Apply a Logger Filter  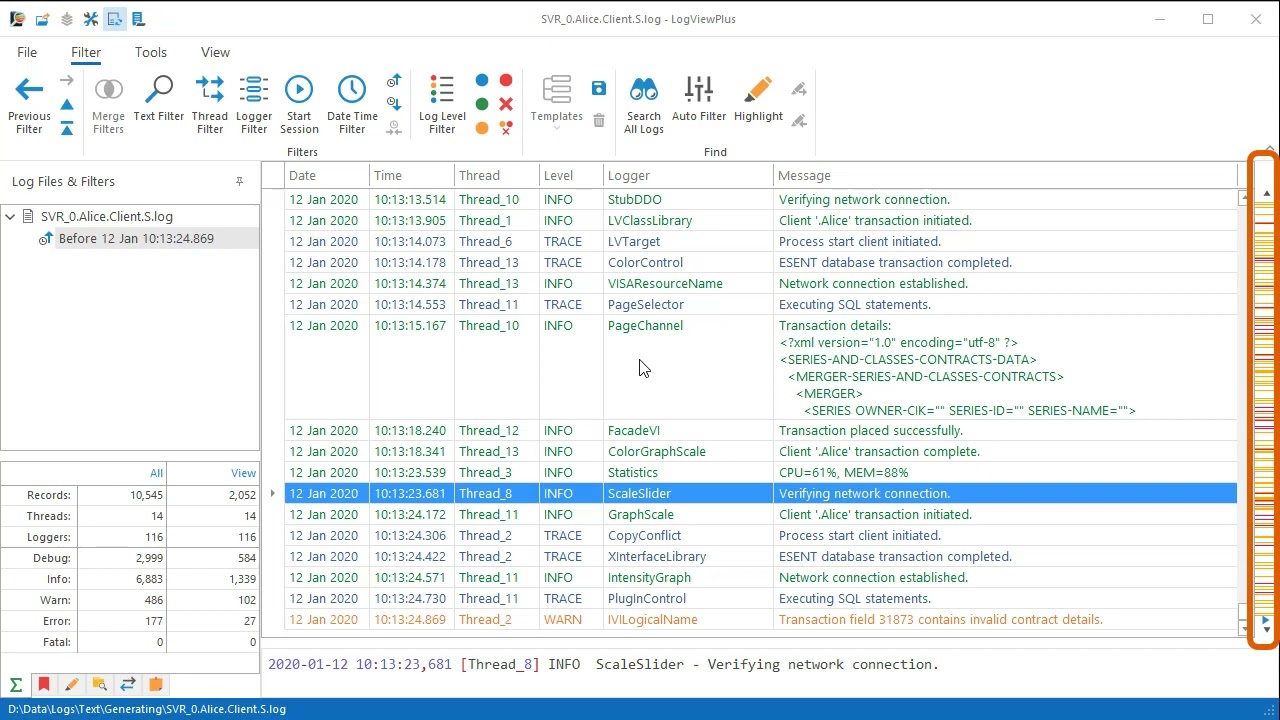254,105
